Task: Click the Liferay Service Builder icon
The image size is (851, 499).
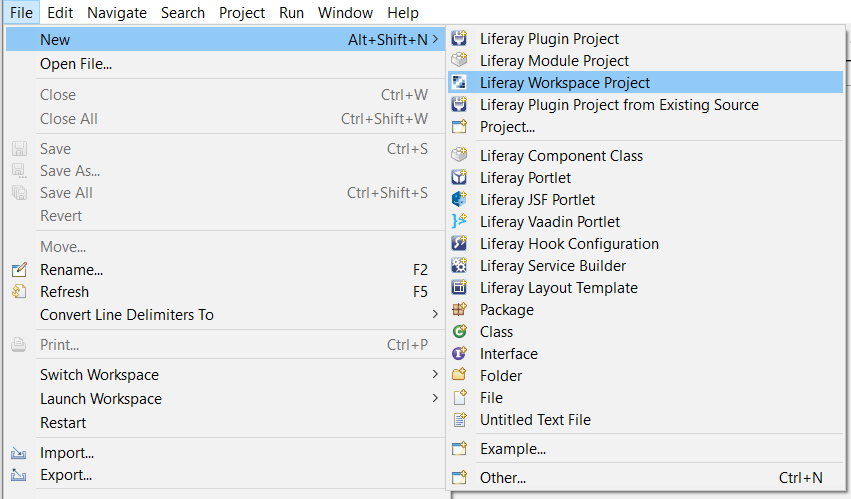Action: coord(459,266)
